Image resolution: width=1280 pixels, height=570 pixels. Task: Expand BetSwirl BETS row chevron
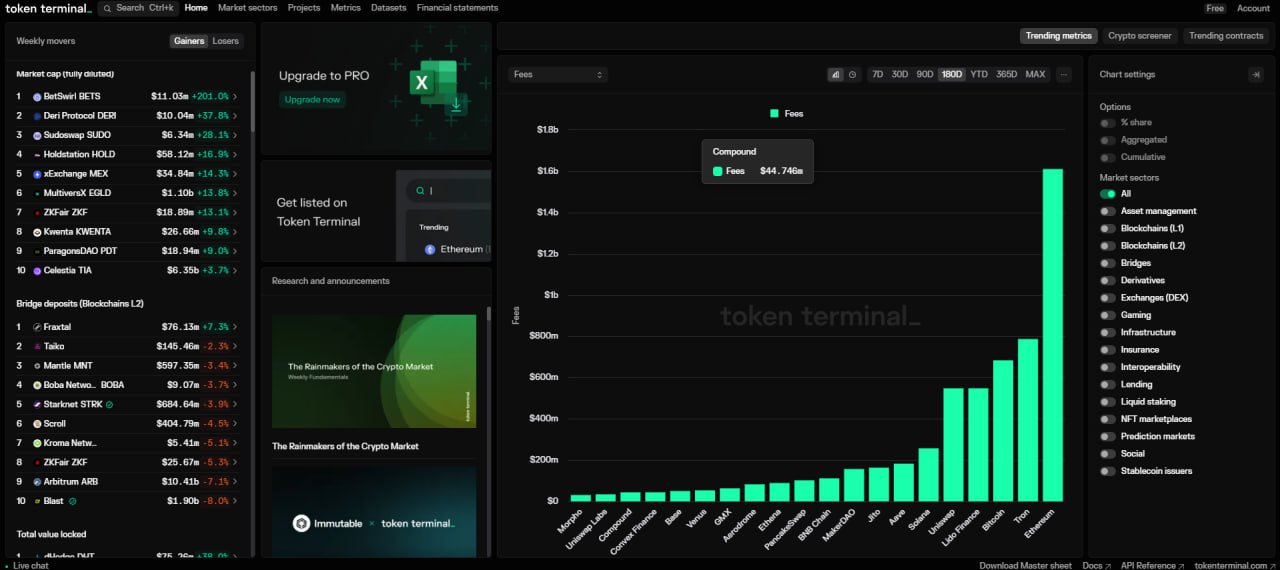coord(235,97)
